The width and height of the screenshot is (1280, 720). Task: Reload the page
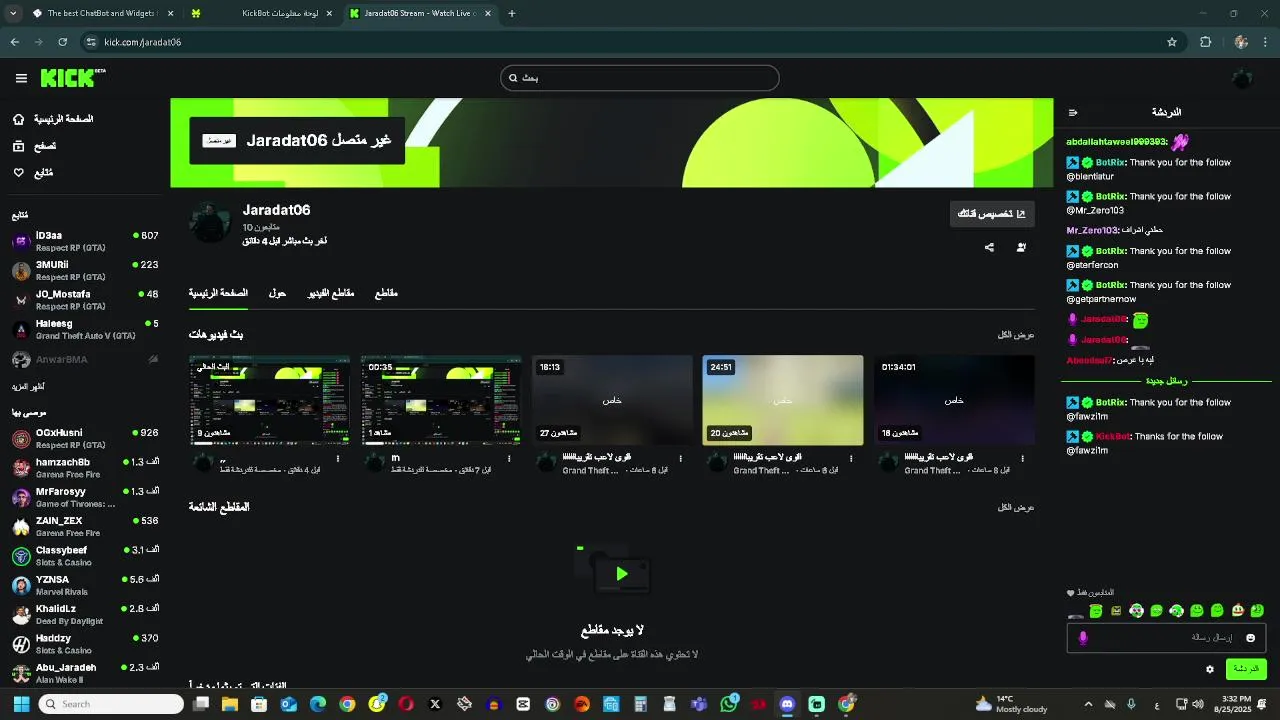pos(62,42)
